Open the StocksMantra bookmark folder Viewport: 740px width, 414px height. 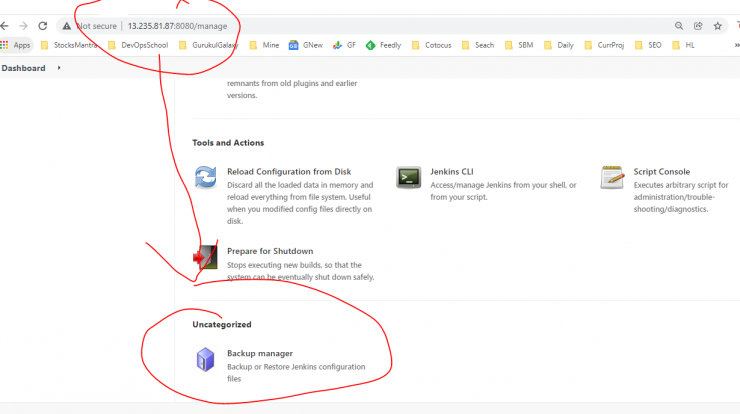click(x=69, y=45)
